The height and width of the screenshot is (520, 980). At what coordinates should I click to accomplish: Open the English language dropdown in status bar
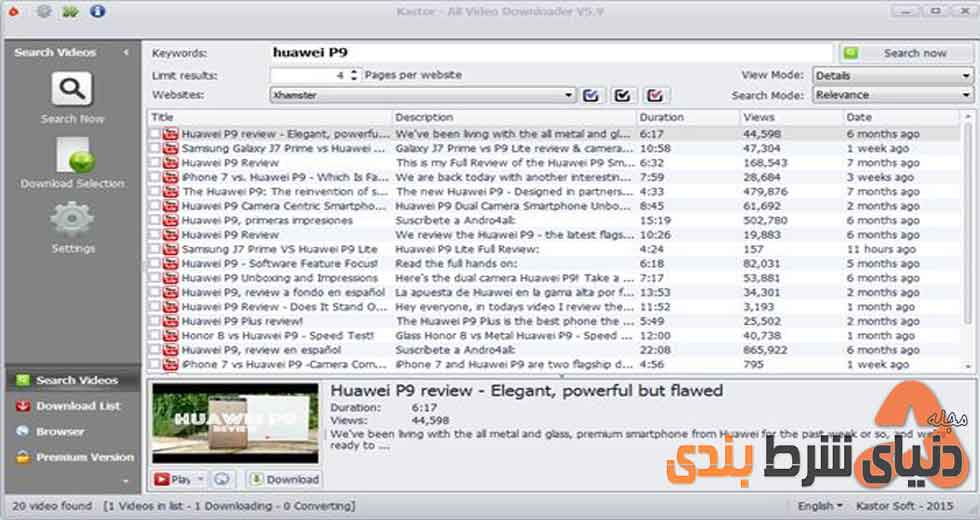(x=819, y=506)
